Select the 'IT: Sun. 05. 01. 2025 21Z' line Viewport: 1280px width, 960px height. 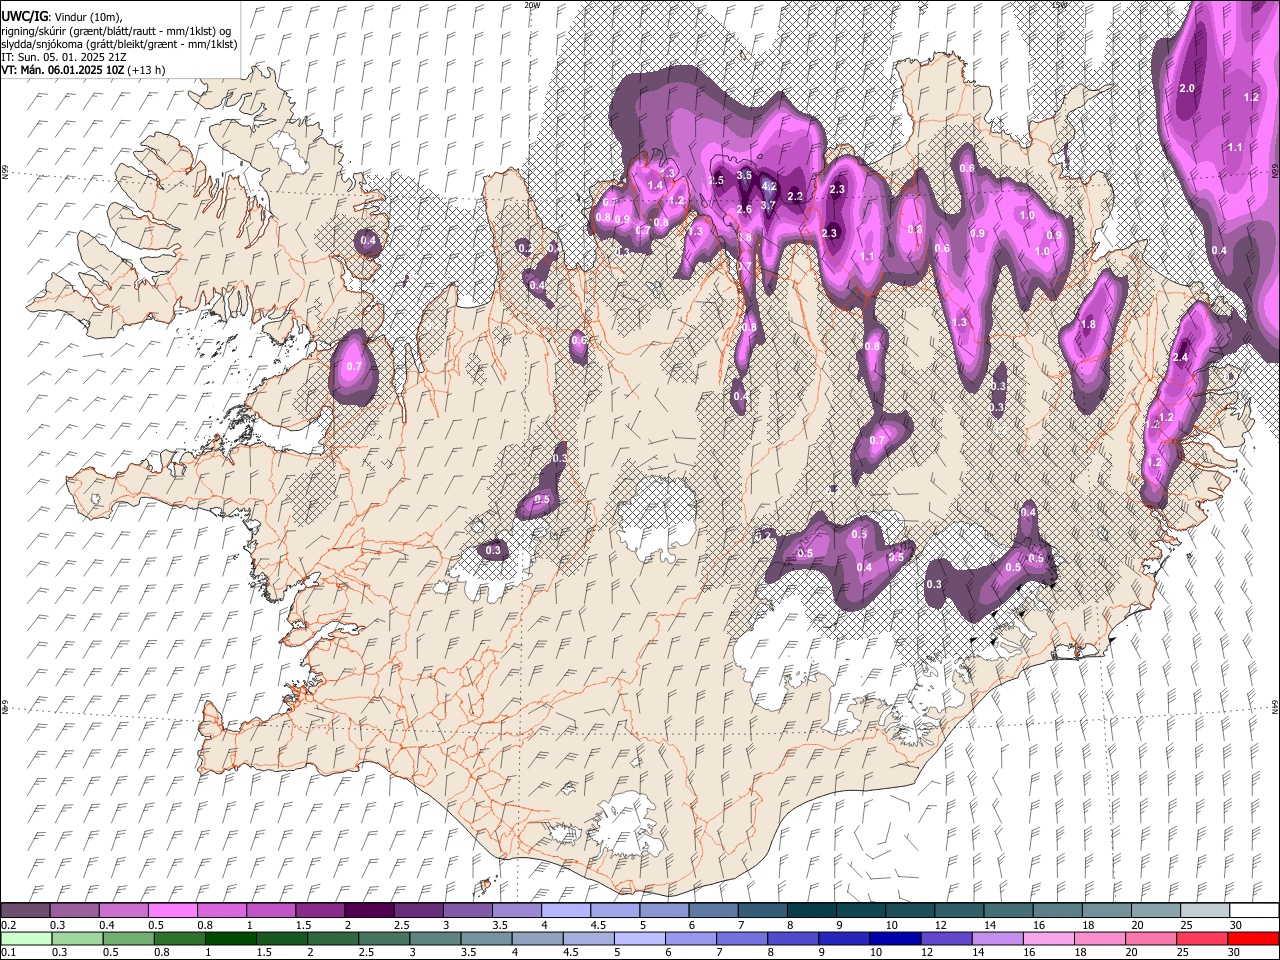click(x=63, y=57)
